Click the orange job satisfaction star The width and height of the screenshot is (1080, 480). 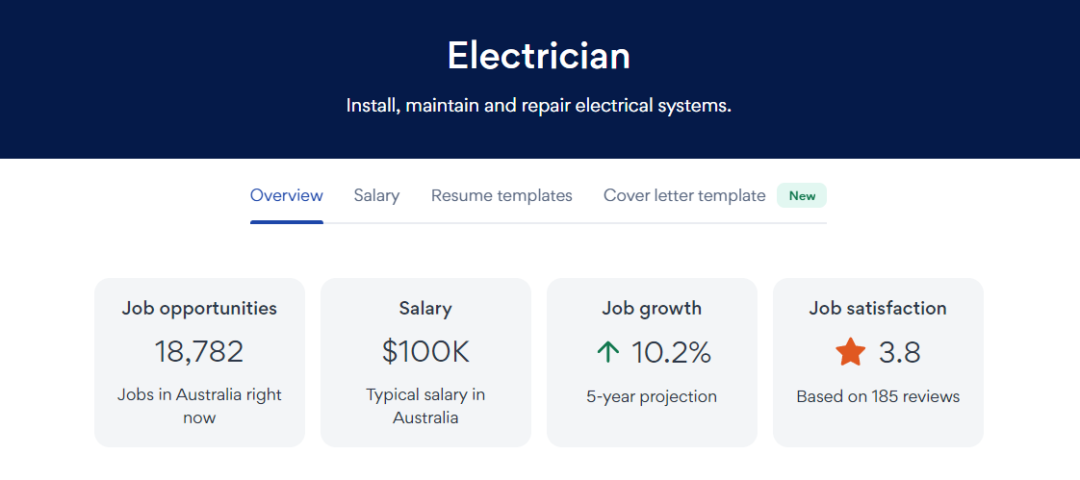point(850,352)
